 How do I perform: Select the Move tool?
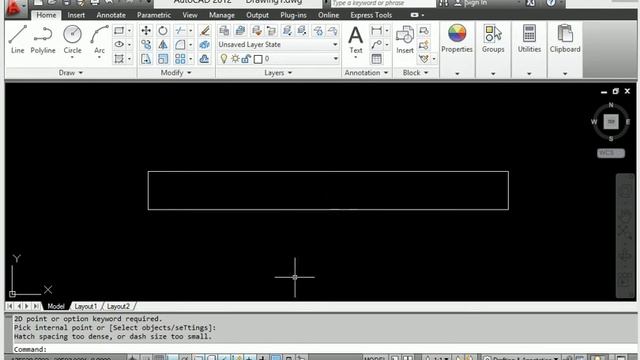point(146,31)
